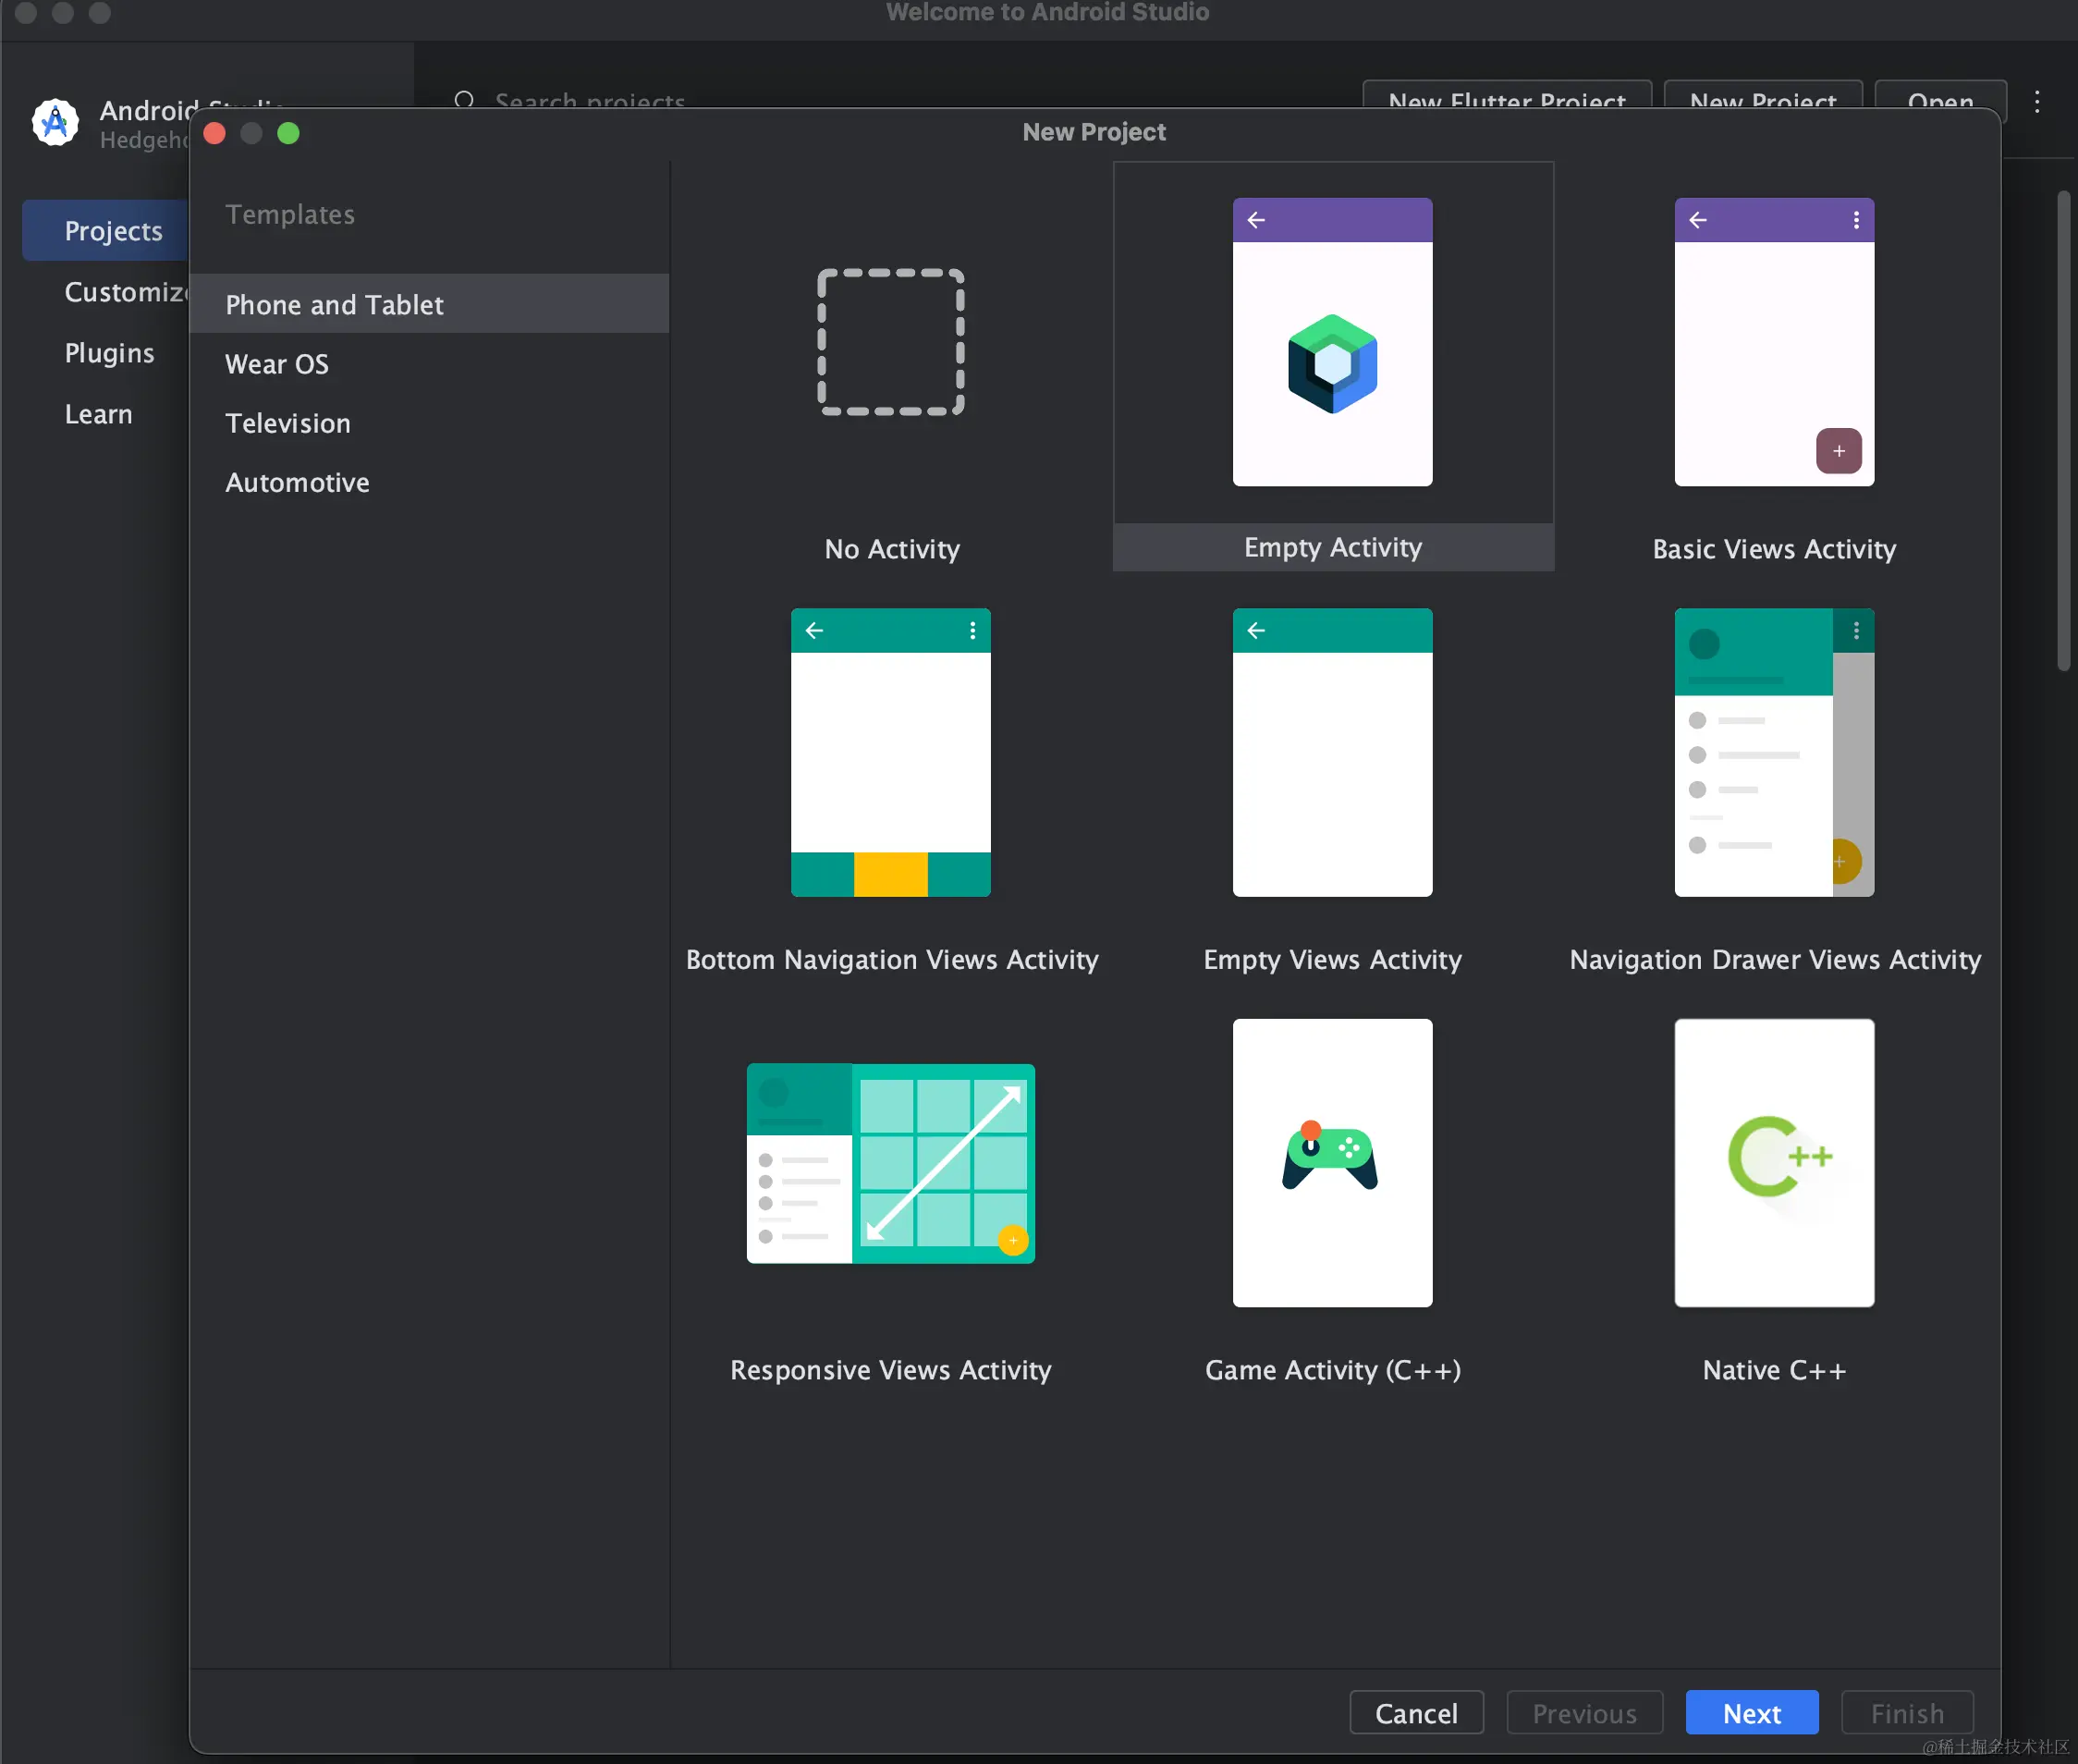Click the Navigation Drawer Views Activity label

click(x=1774, y=960)
